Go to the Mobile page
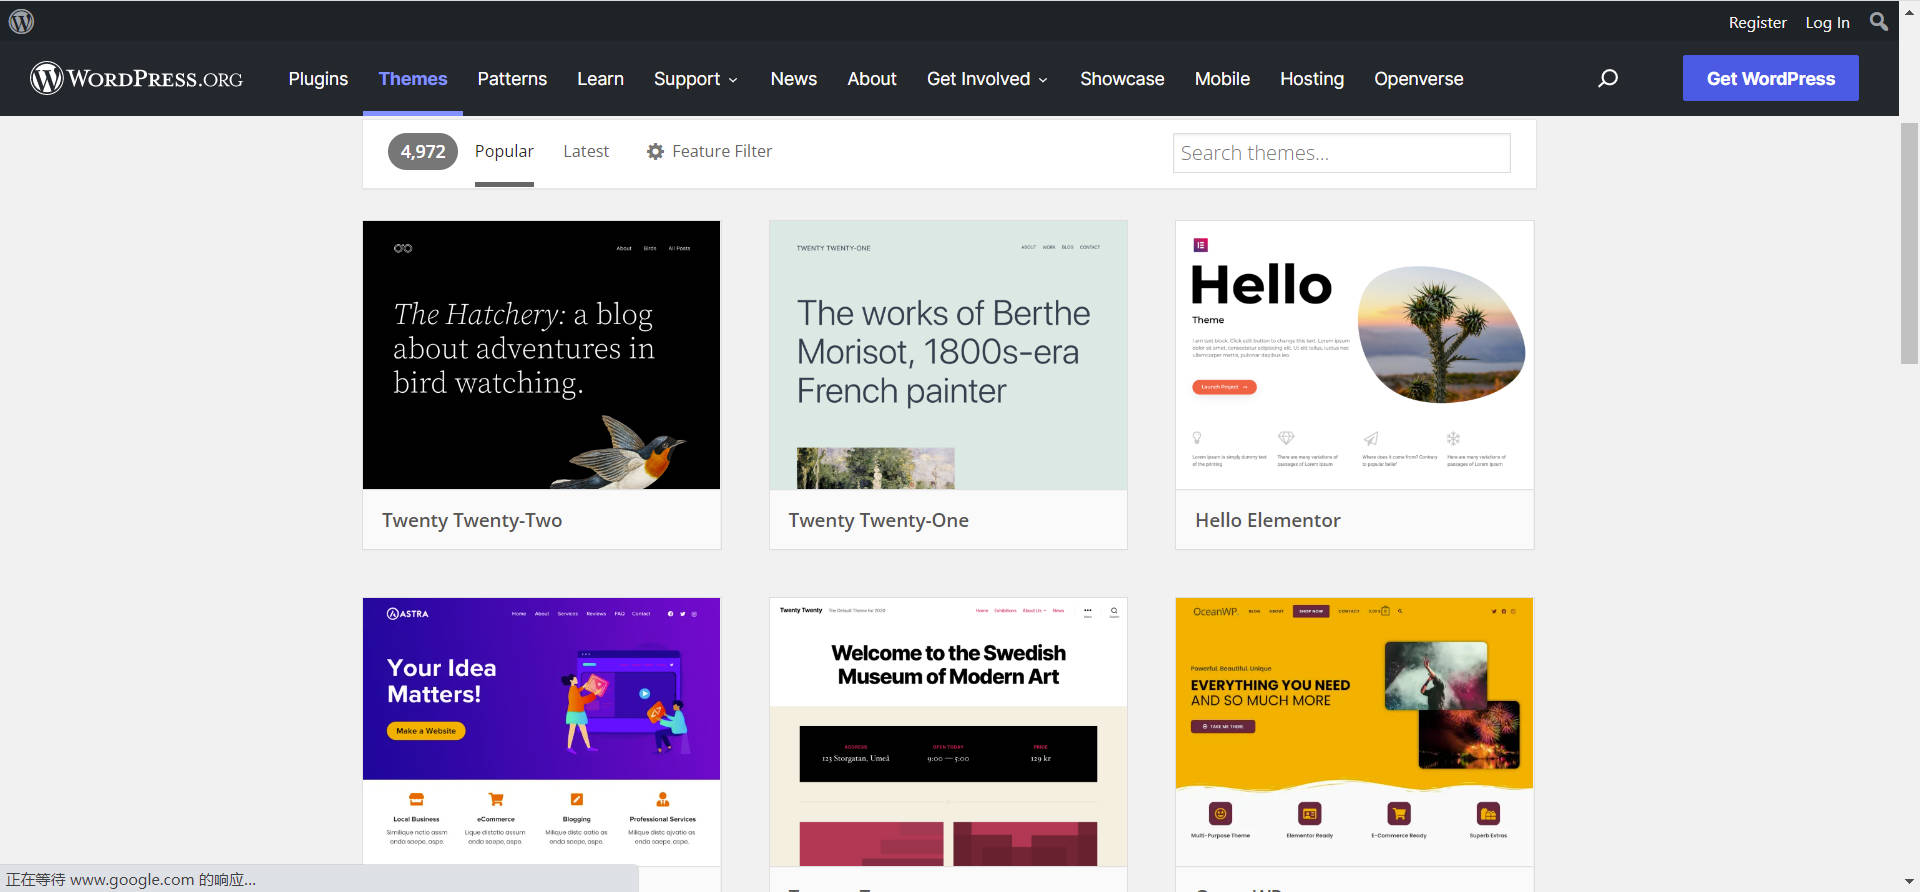1920x892 pixels. click(1222, 78)
